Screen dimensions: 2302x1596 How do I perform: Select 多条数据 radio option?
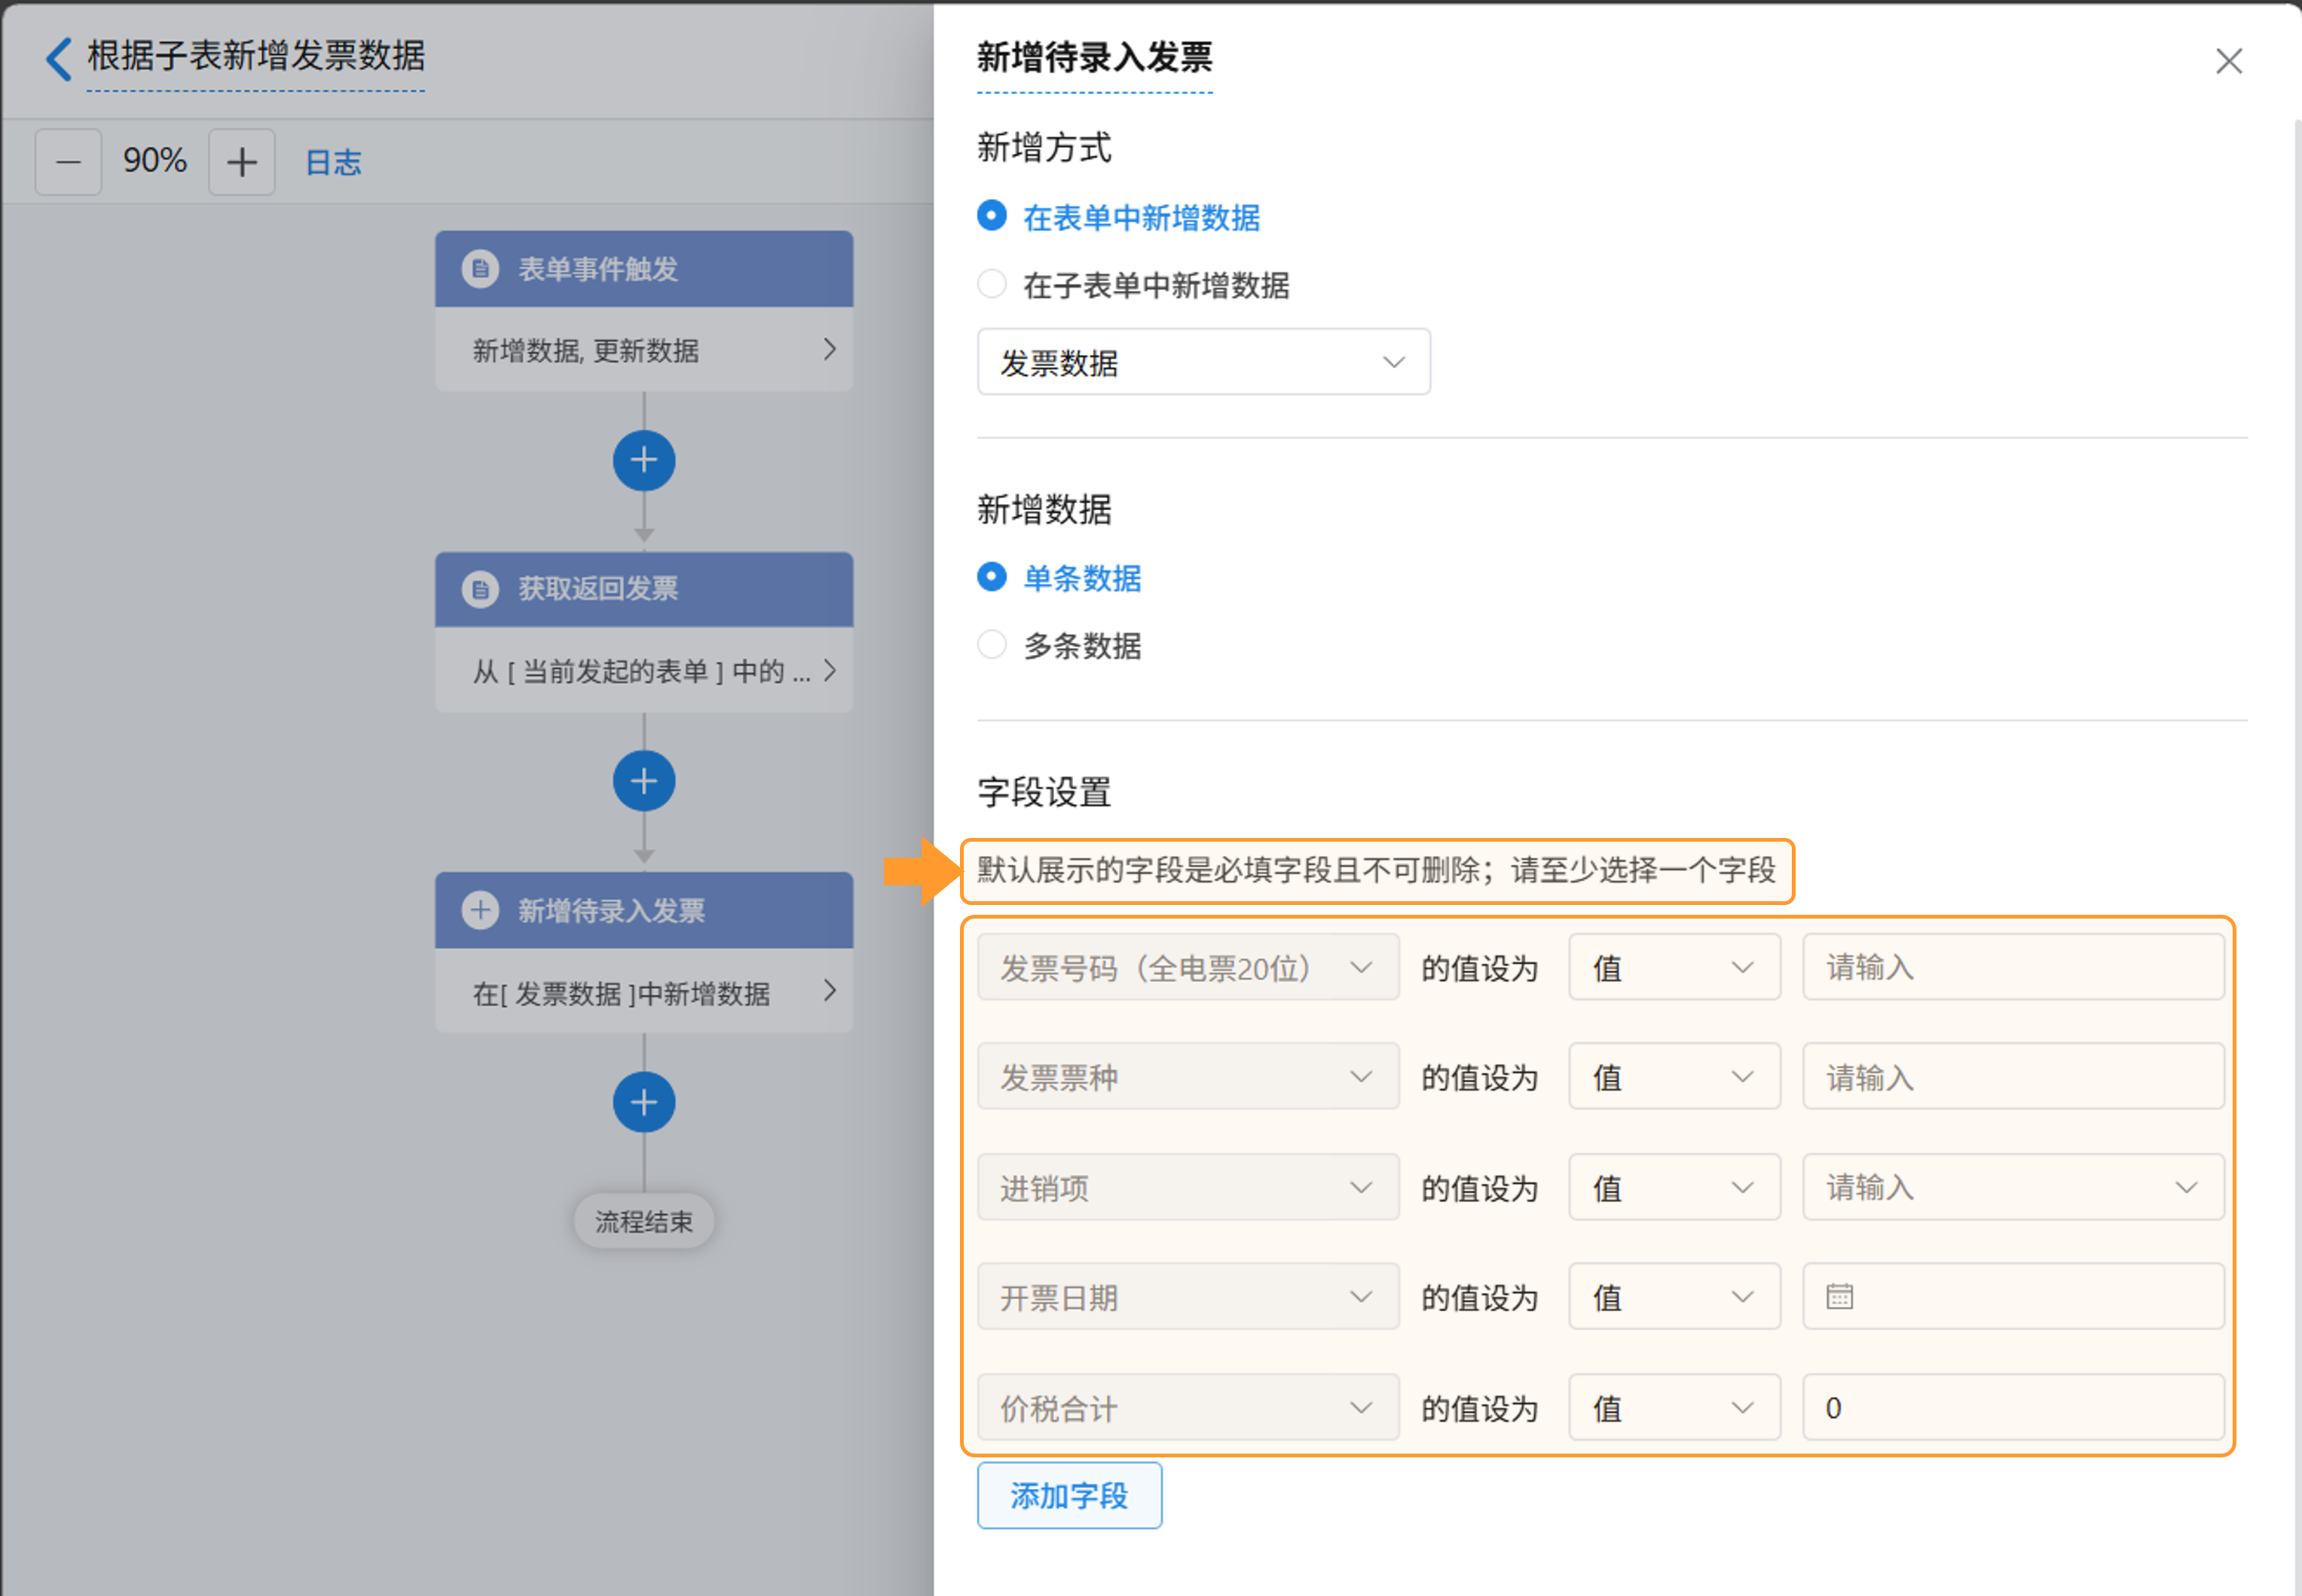(x=991, y=645)
